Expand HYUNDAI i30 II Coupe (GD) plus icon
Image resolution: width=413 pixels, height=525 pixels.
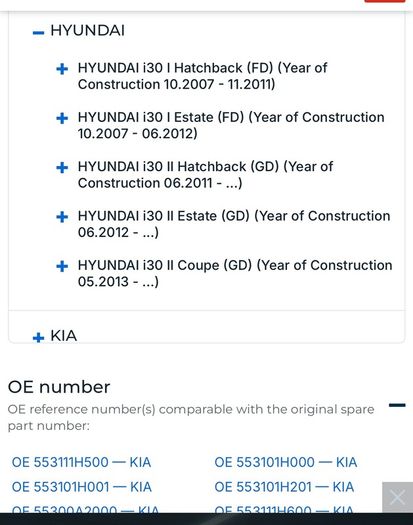coord(62,266)
